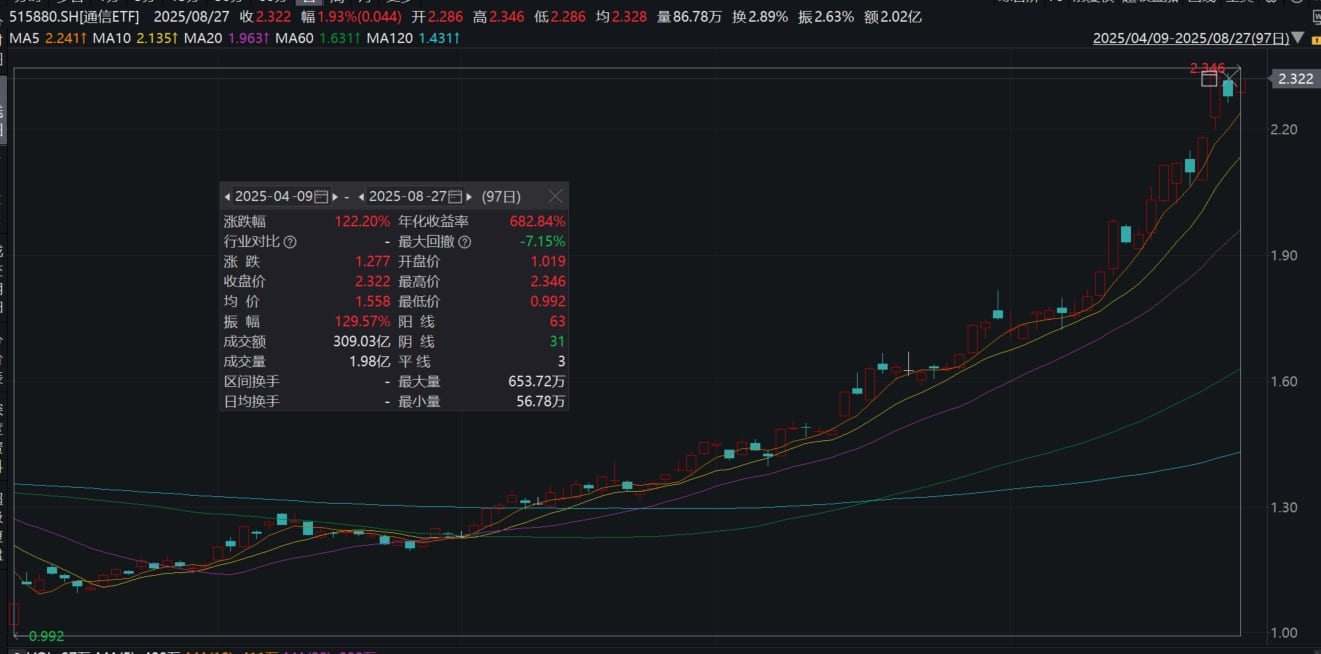Screen dimensions: 1321x654
Task: Click the smiley face icon in the top-right toolbar
Action: tap(1297, 4)
